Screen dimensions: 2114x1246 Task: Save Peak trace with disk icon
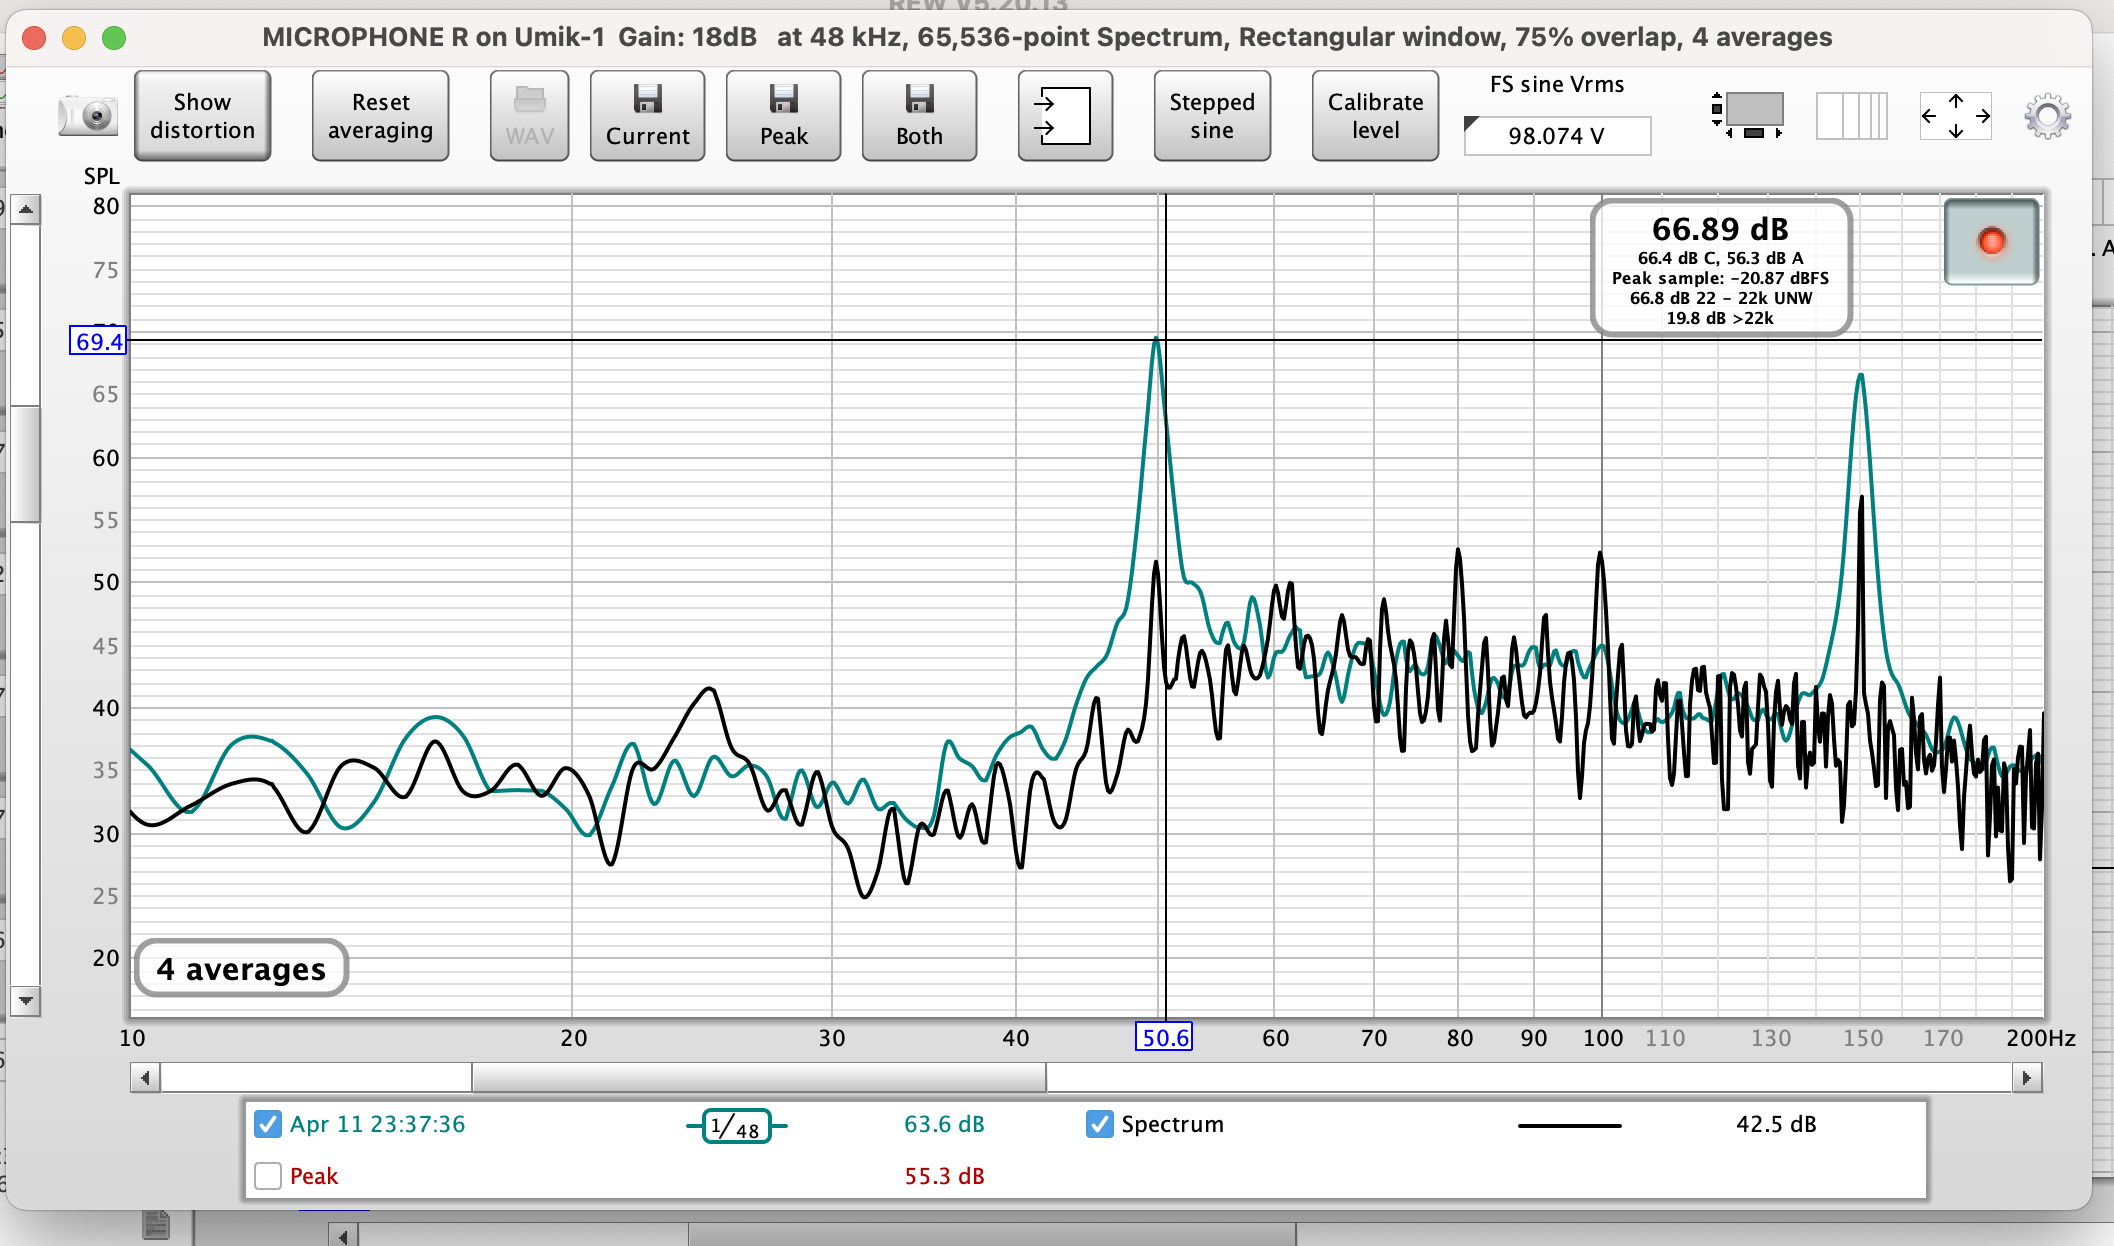point(783,116)
